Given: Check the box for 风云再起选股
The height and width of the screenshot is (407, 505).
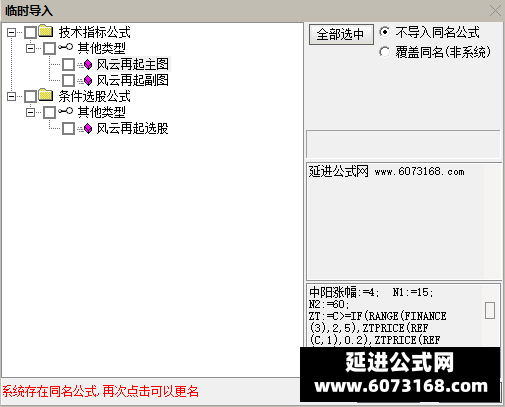Looking at the screenshot, I should tap(69, 128).
